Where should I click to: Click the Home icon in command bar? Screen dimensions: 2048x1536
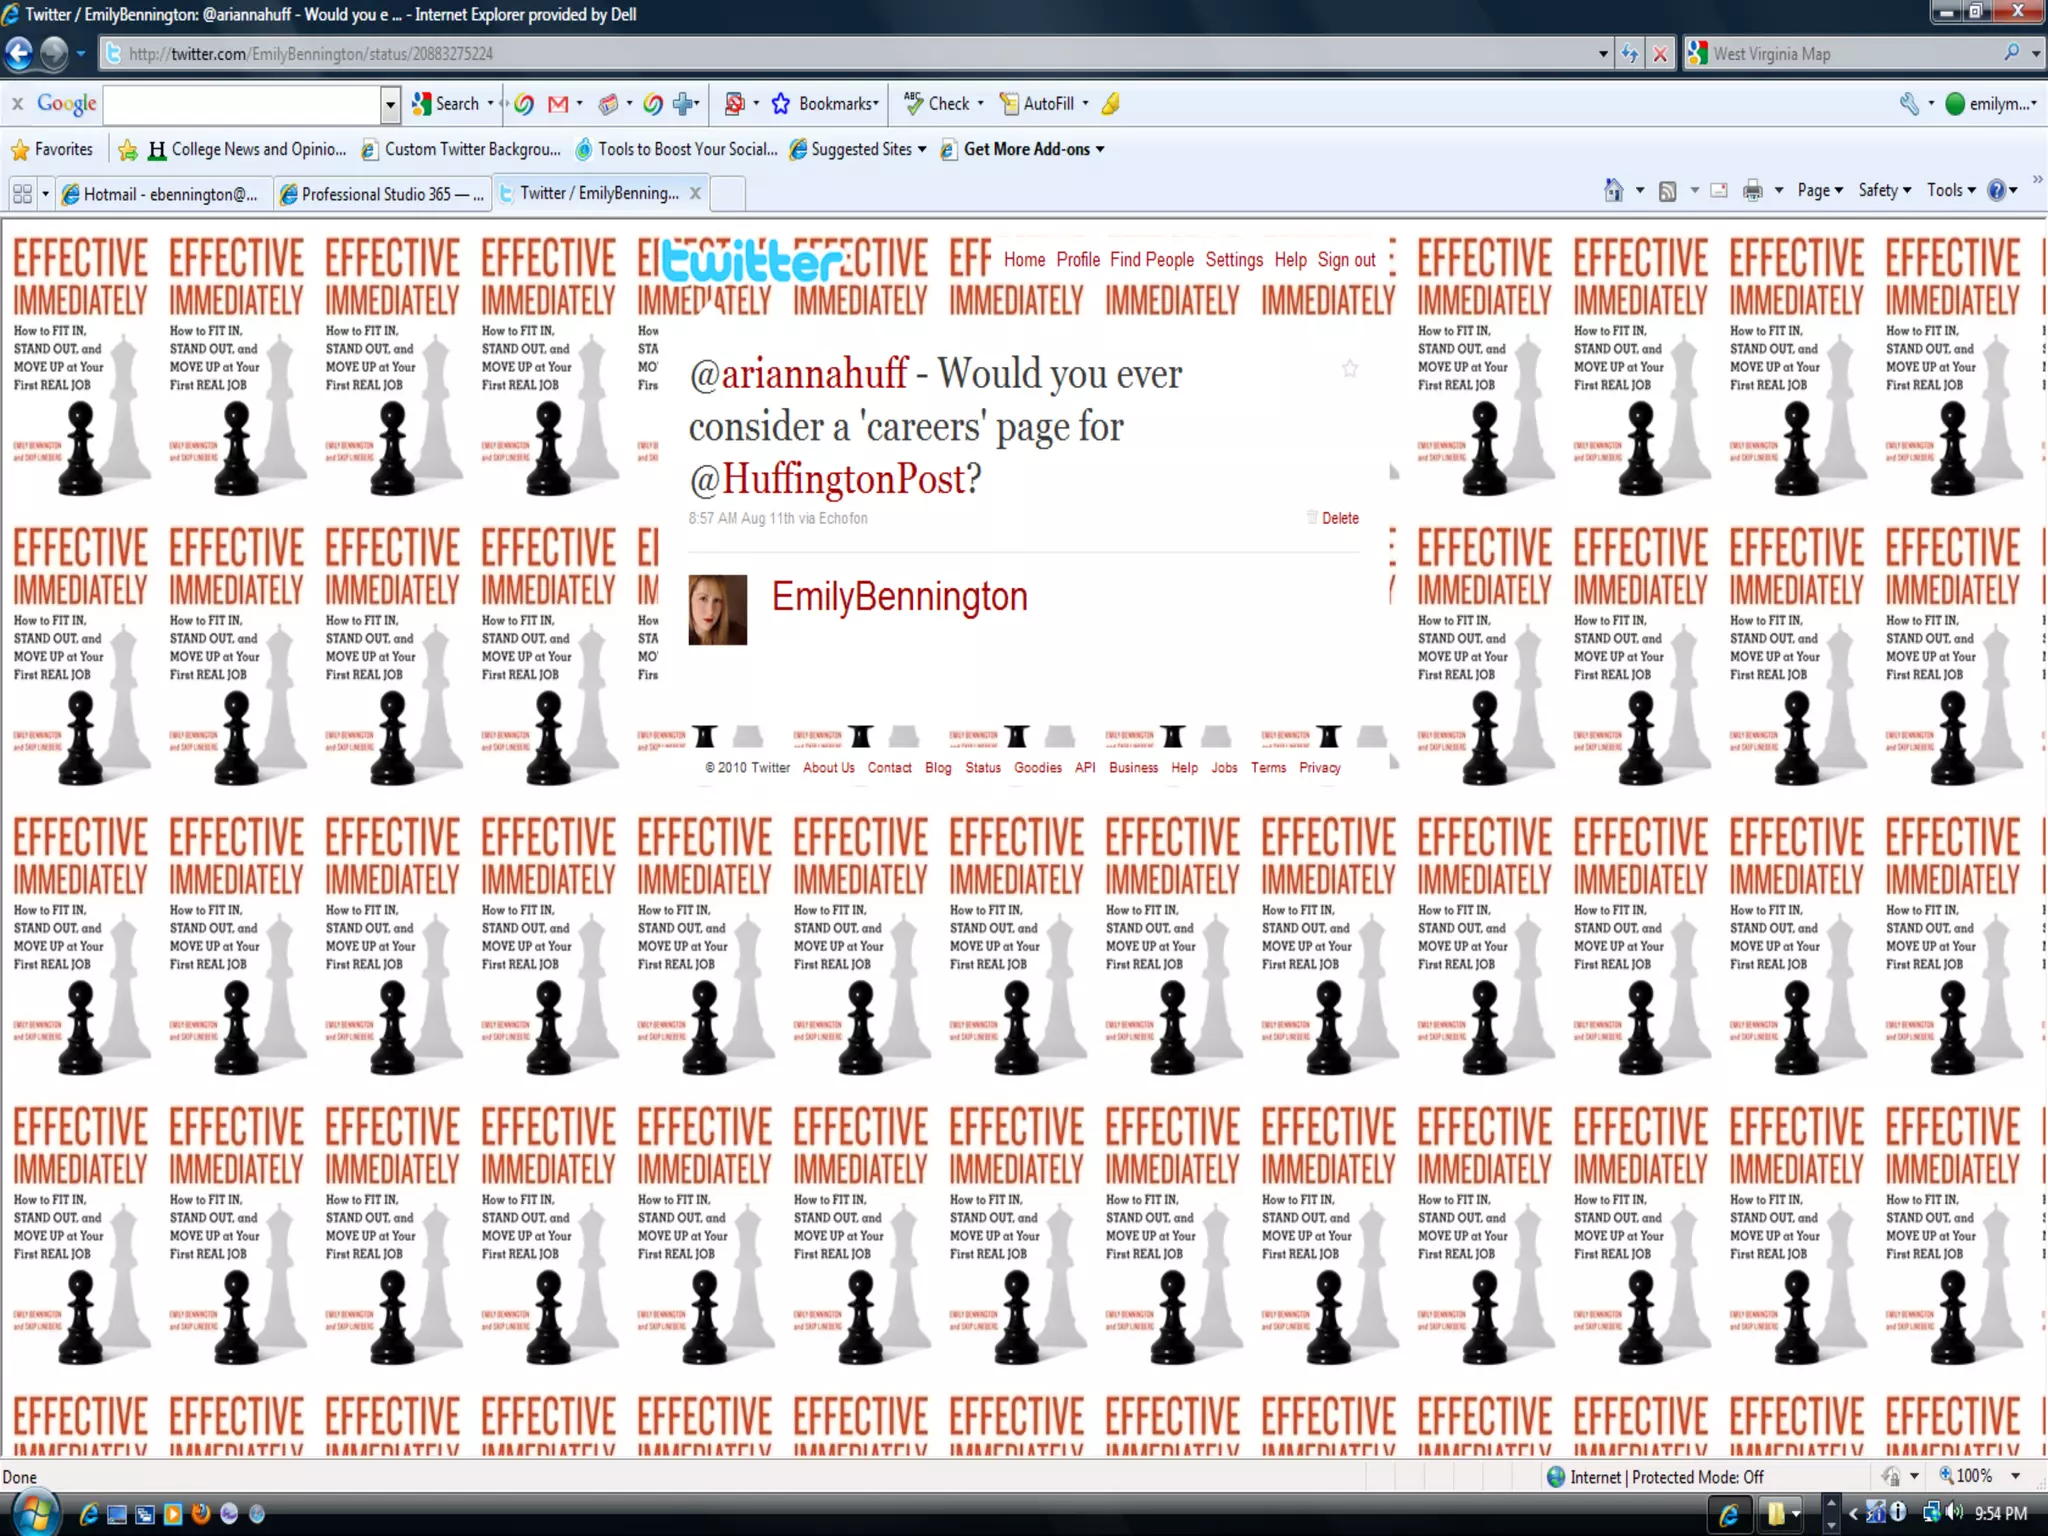(1613, 190)
